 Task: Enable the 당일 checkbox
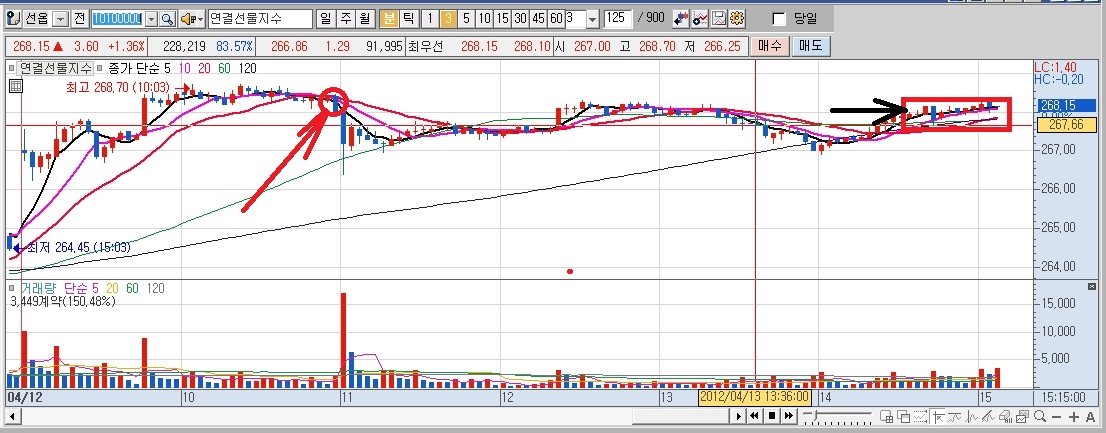[x=779, y=19]
